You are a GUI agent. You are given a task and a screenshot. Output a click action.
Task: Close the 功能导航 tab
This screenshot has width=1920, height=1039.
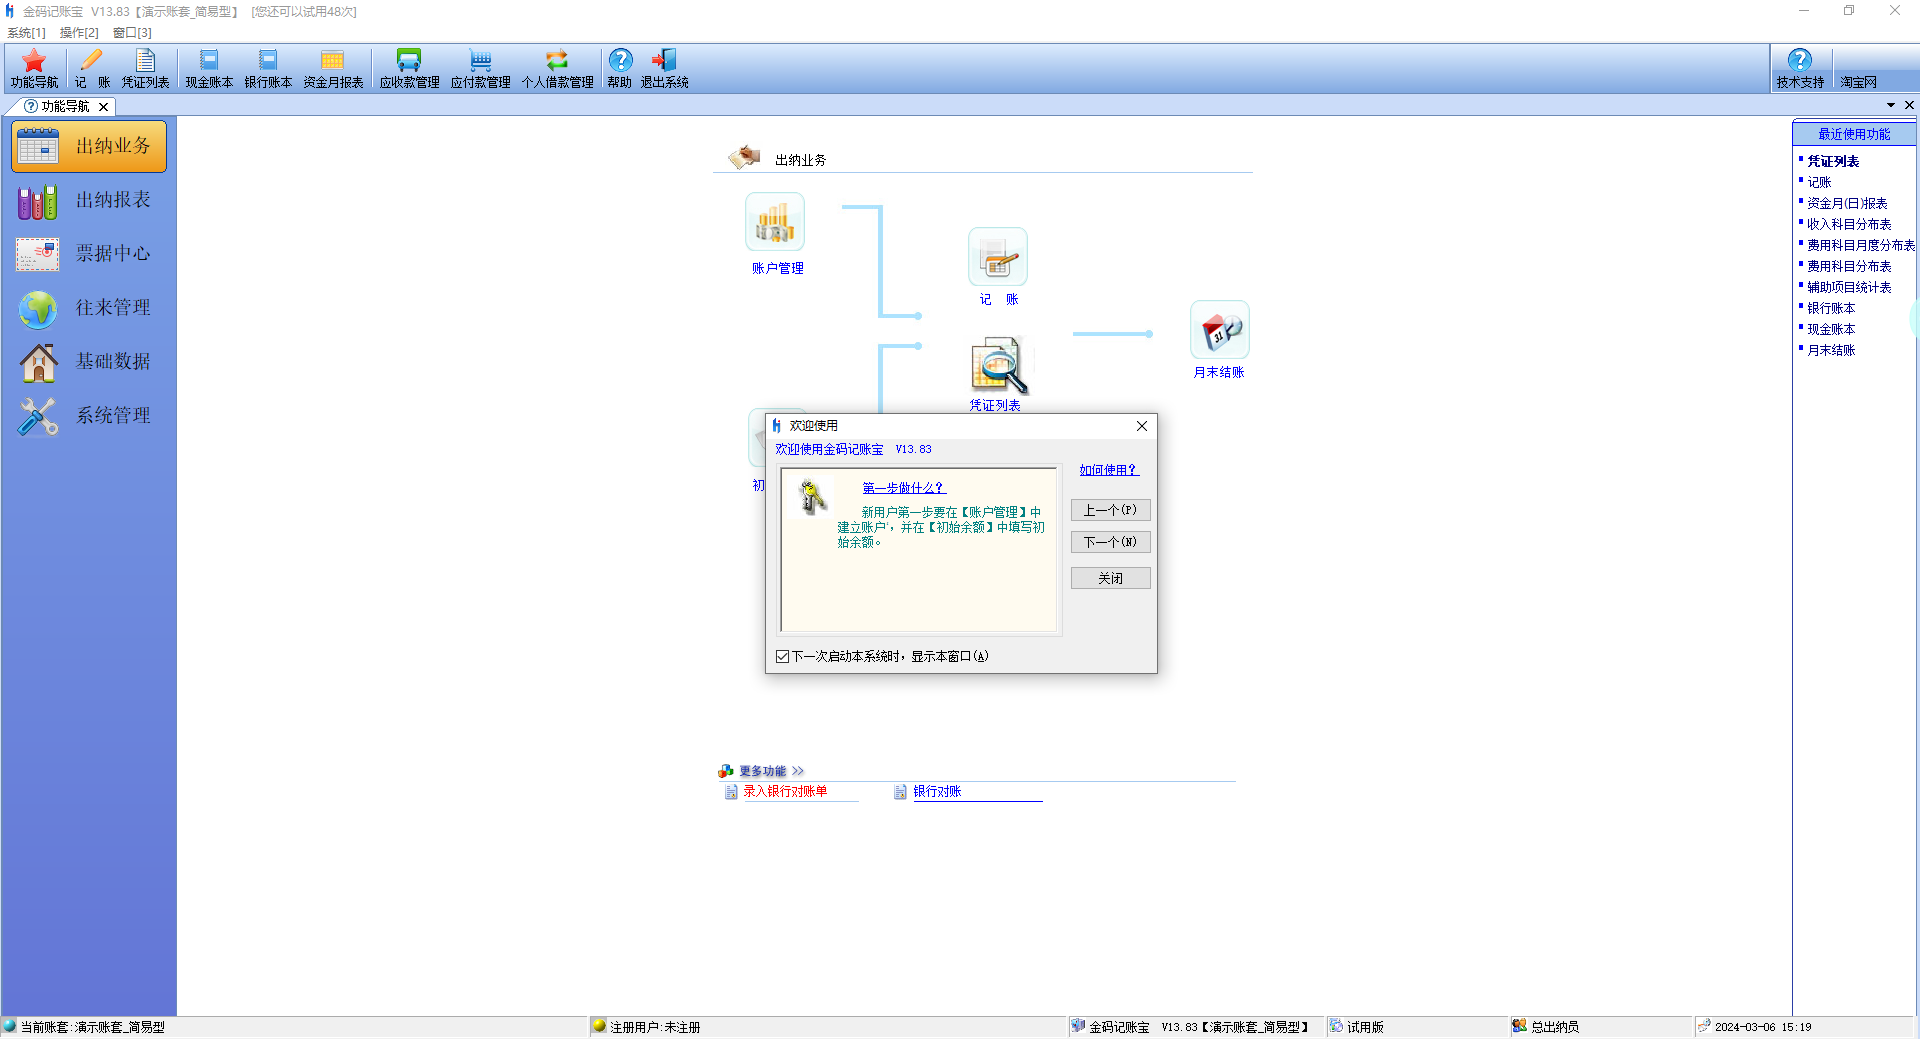pos(104,107)
